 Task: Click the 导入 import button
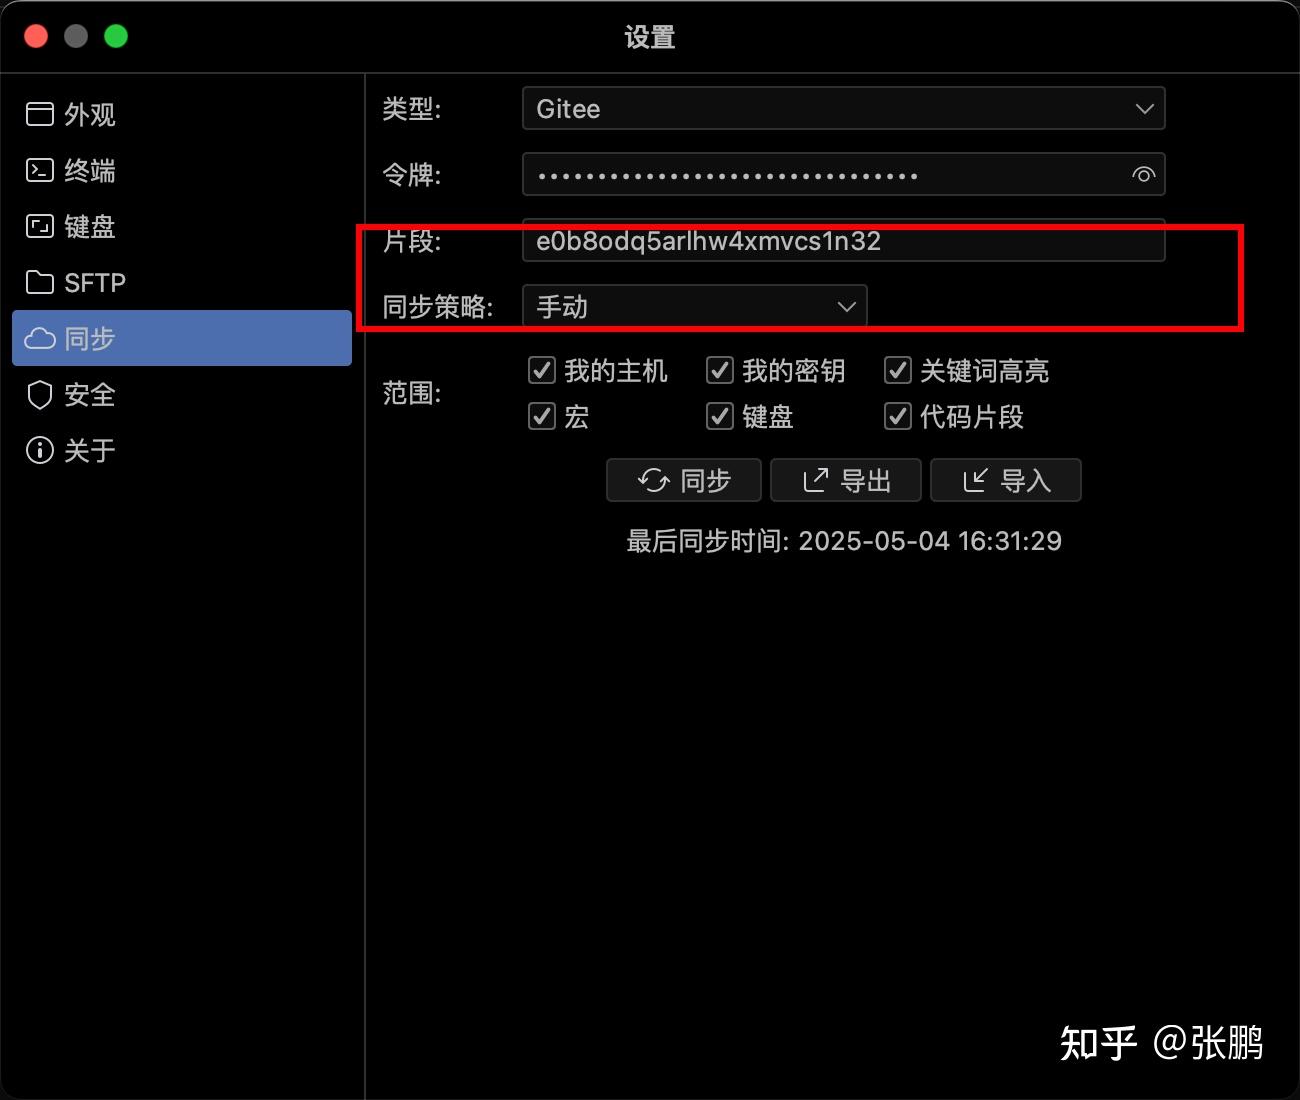(1005, 480)
